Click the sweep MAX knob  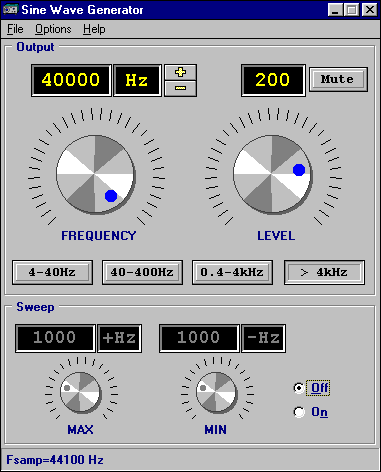coord(80,392)
